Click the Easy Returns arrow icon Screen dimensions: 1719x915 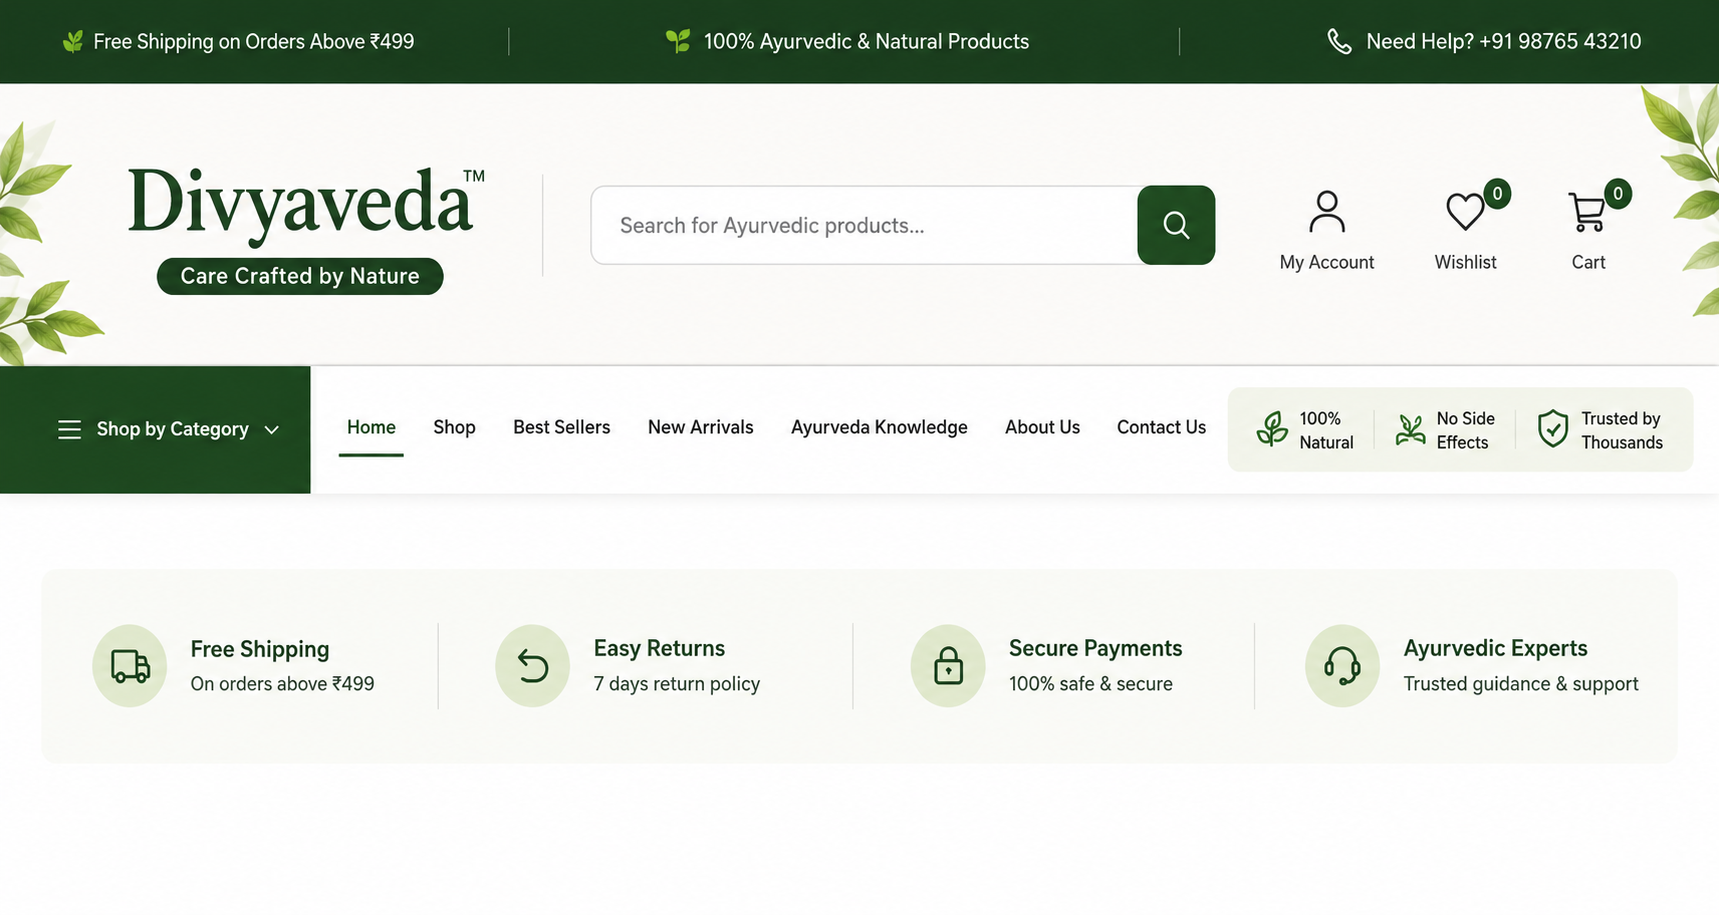[x=533, y=666]
